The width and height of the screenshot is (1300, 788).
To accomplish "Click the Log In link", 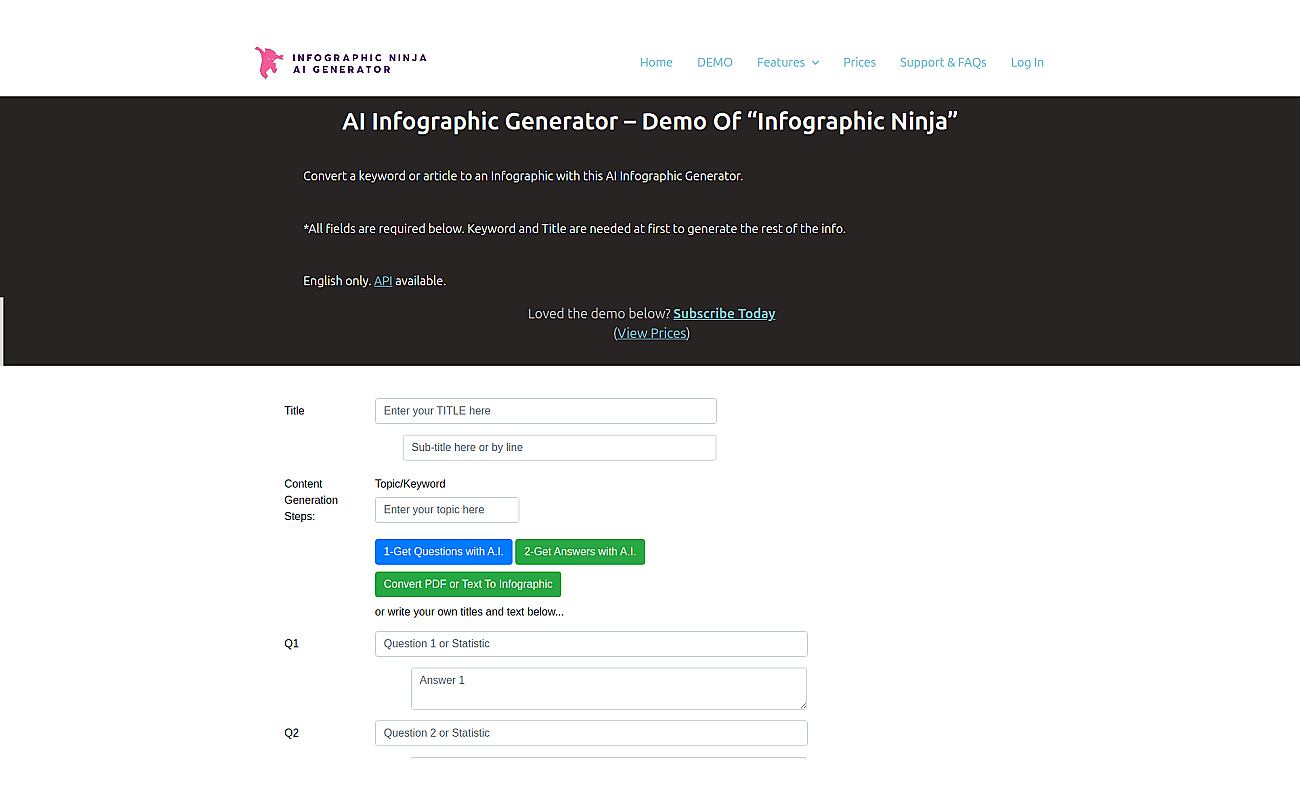I will (x=1027, y=62).
